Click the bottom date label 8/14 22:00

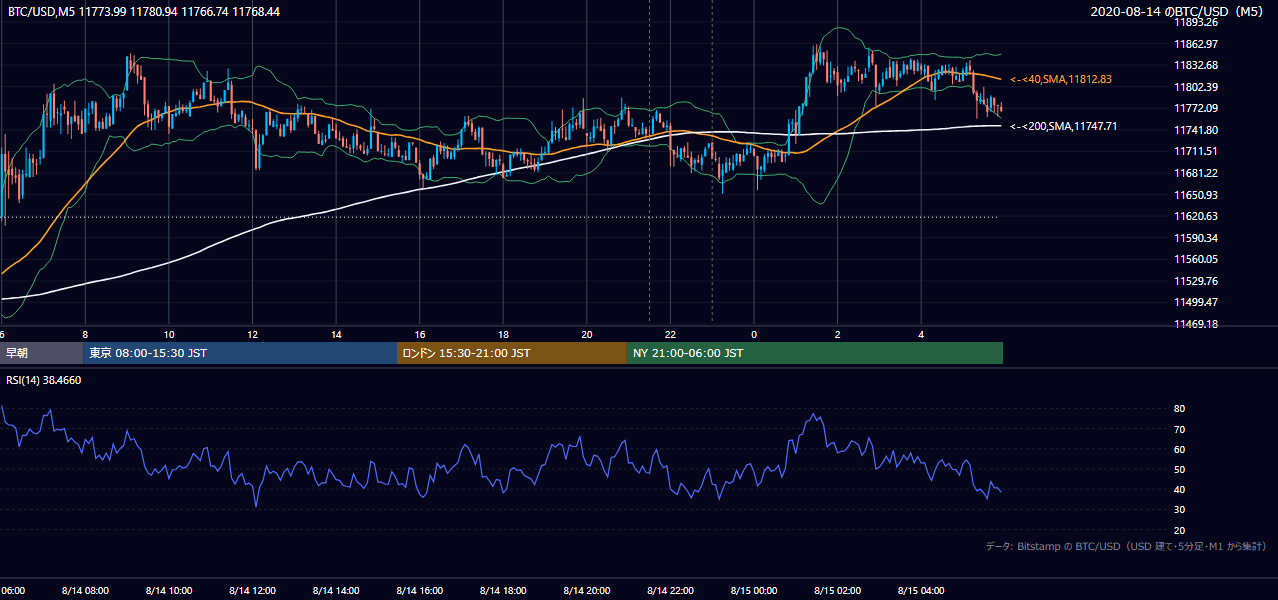(671, 590)
